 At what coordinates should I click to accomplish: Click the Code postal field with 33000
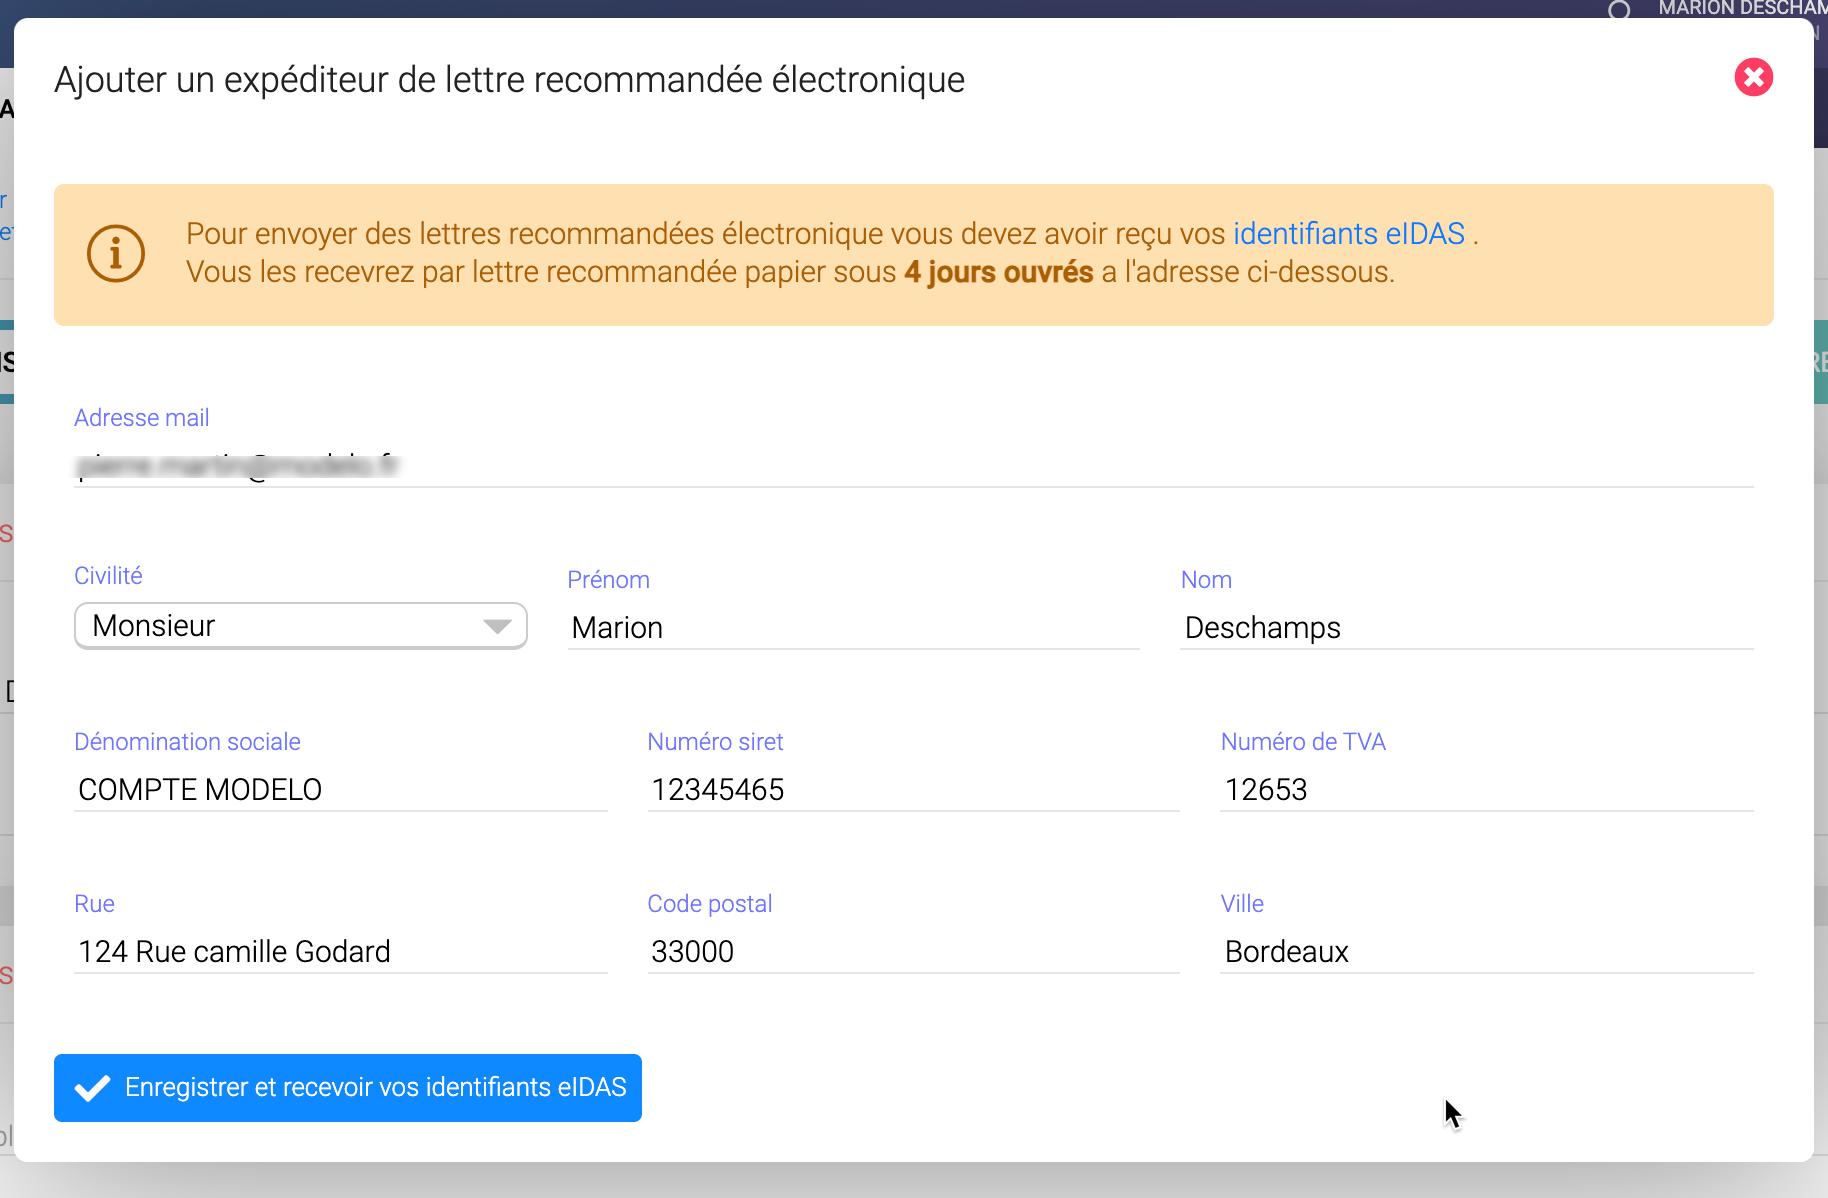tap(913, 952)
